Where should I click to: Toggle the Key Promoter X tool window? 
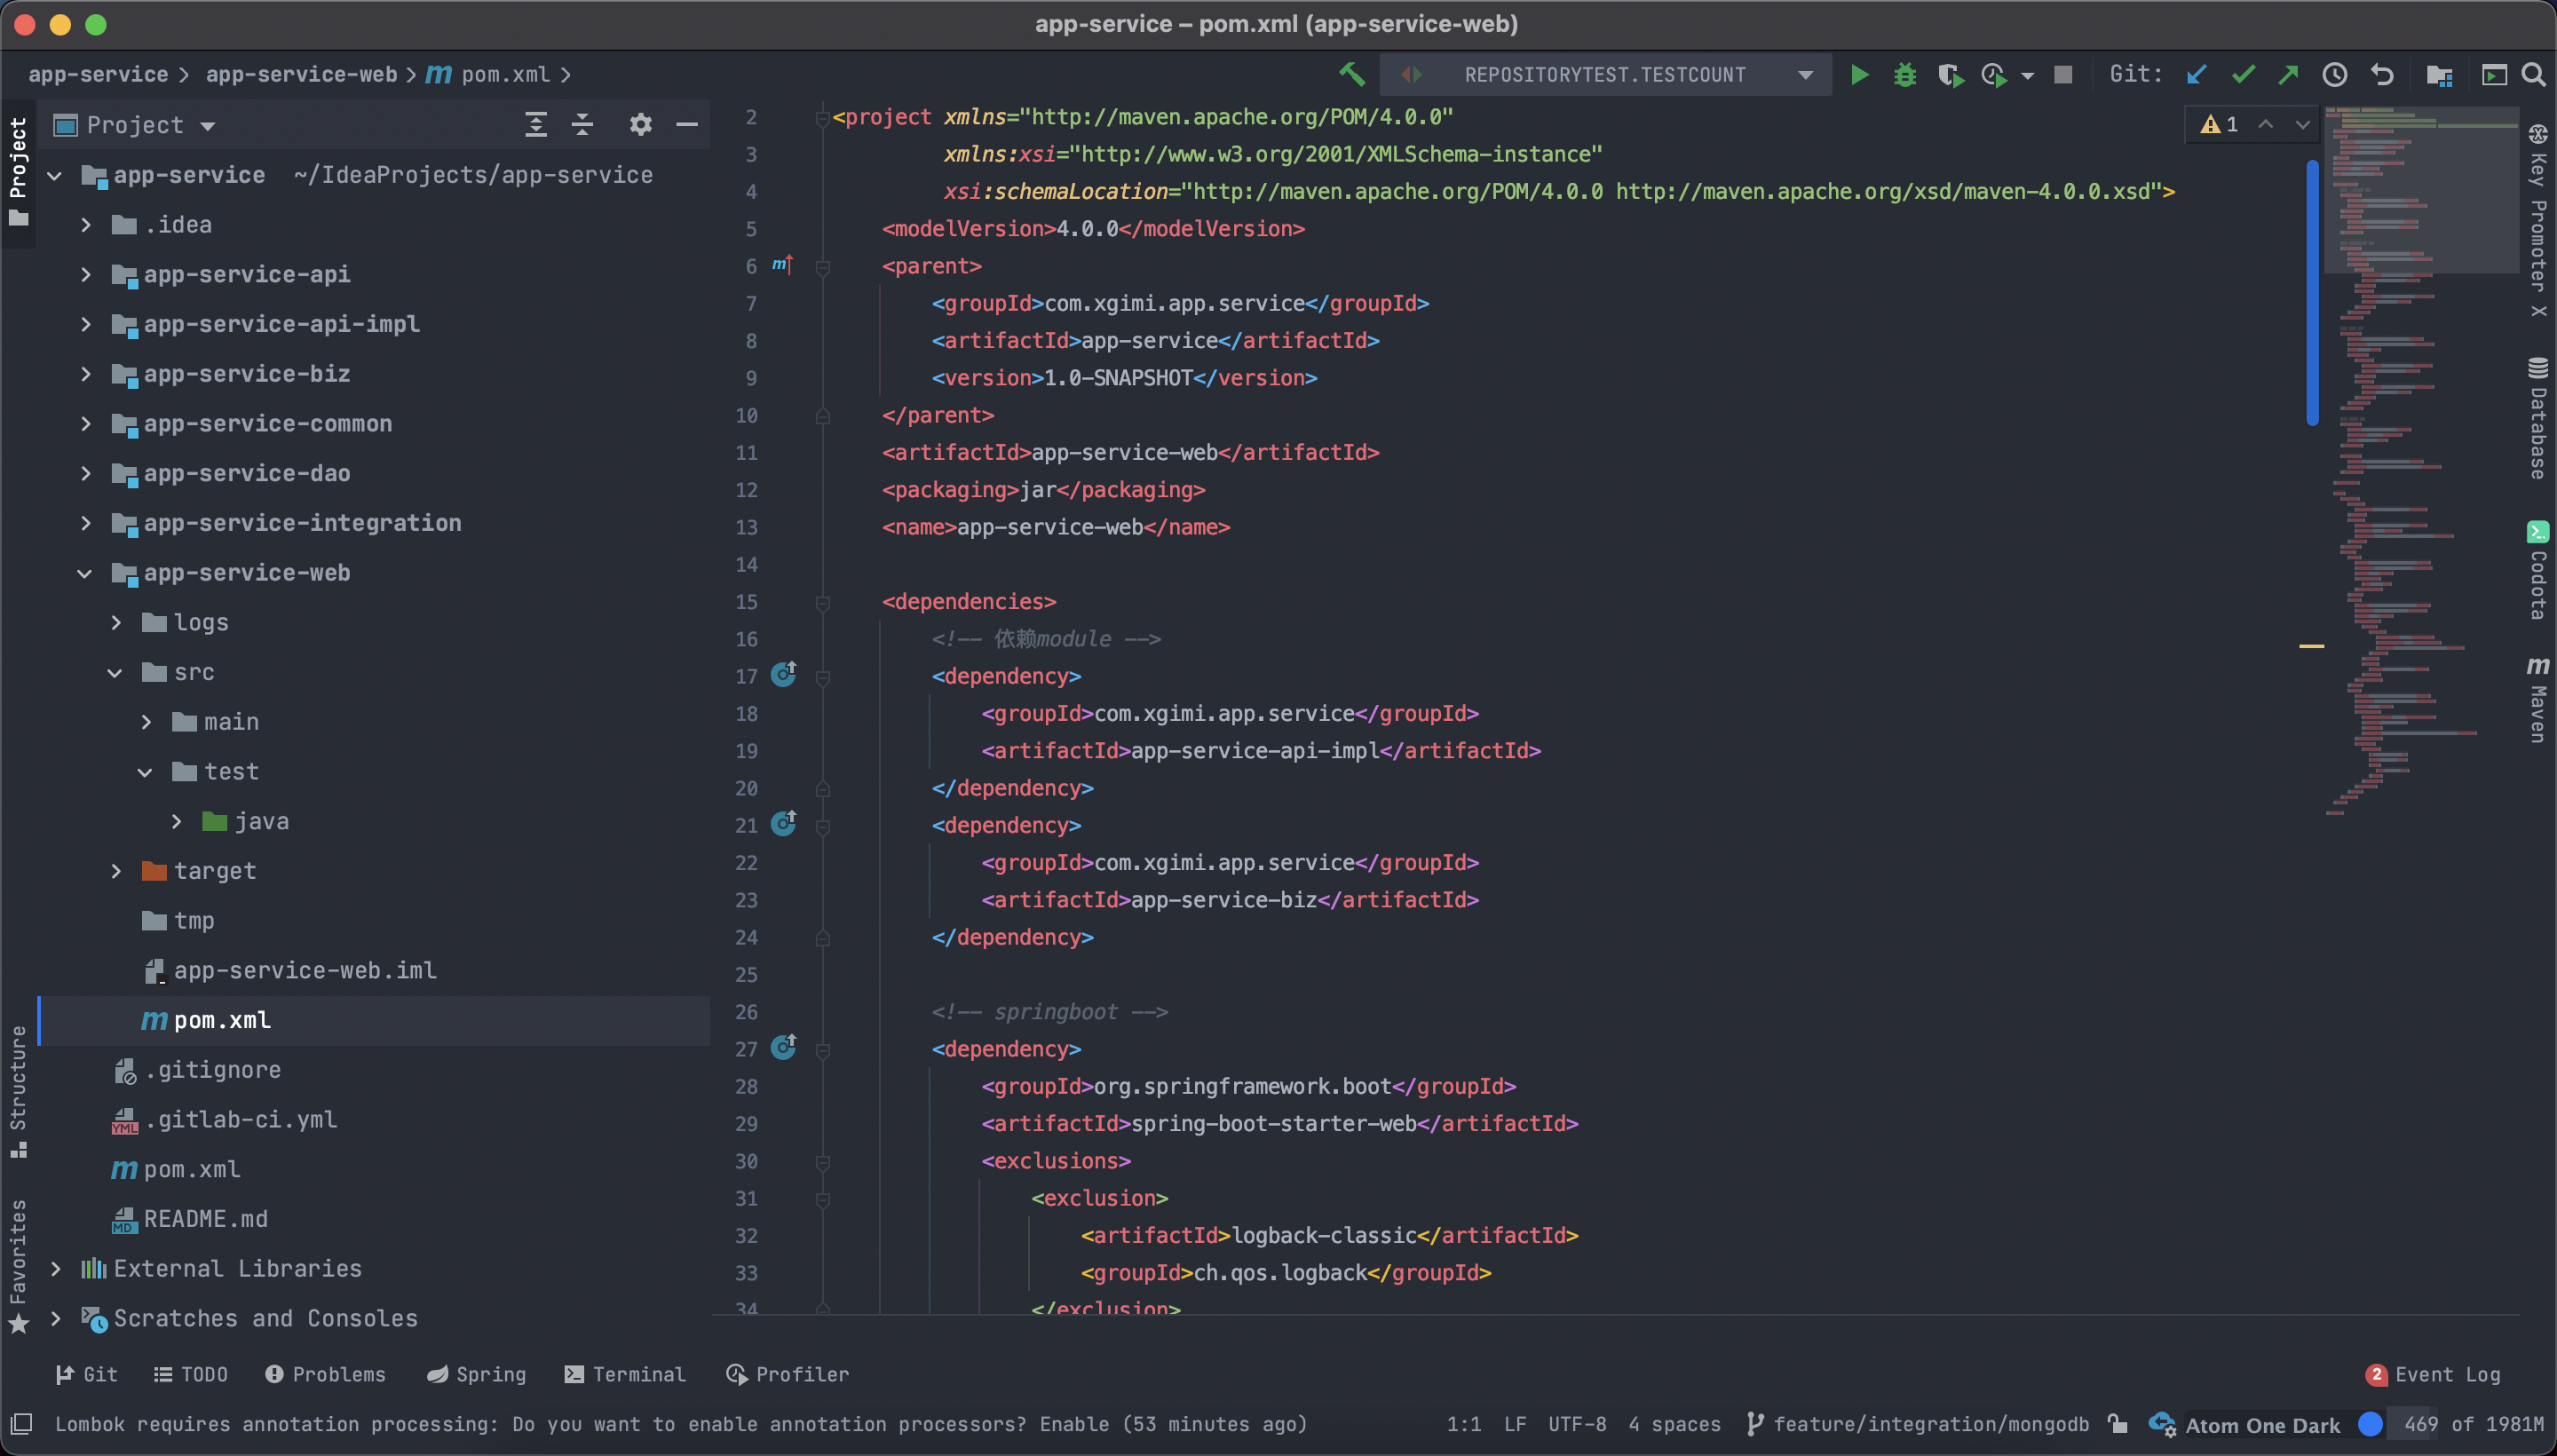(x=2538, y=221)
